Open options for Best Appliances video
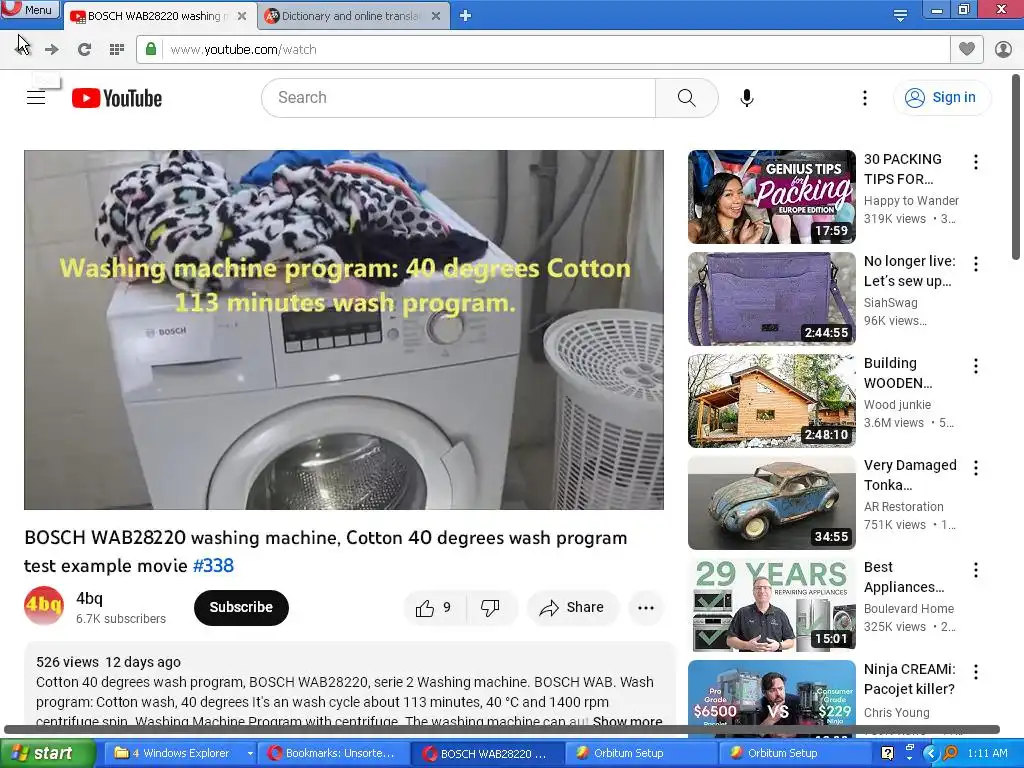Screen dimensions: 1024x768 (976, 570)
